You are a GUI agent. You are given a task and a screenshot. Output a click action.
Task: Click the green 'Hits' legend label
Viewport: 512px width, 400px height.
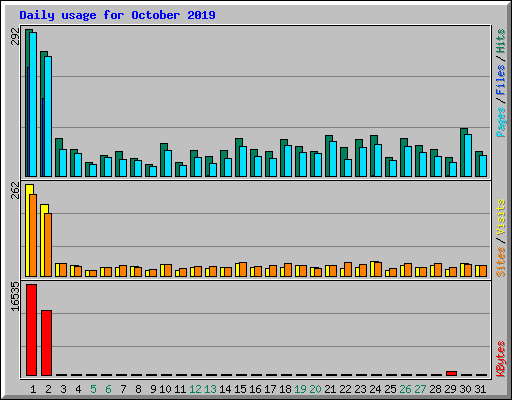tap(500, 41)
